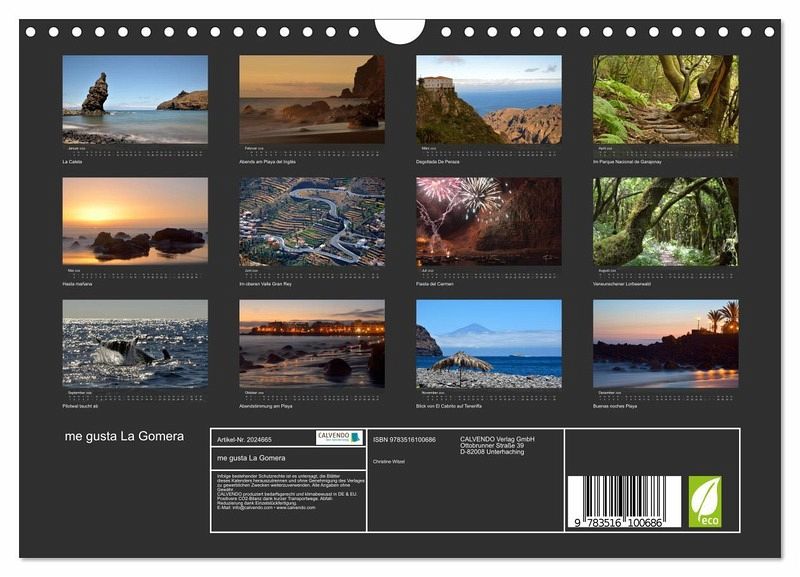Click 'ISBN 9783516100686' text
800x577 pixels.
pyautogui.click(x=405, y=440)
